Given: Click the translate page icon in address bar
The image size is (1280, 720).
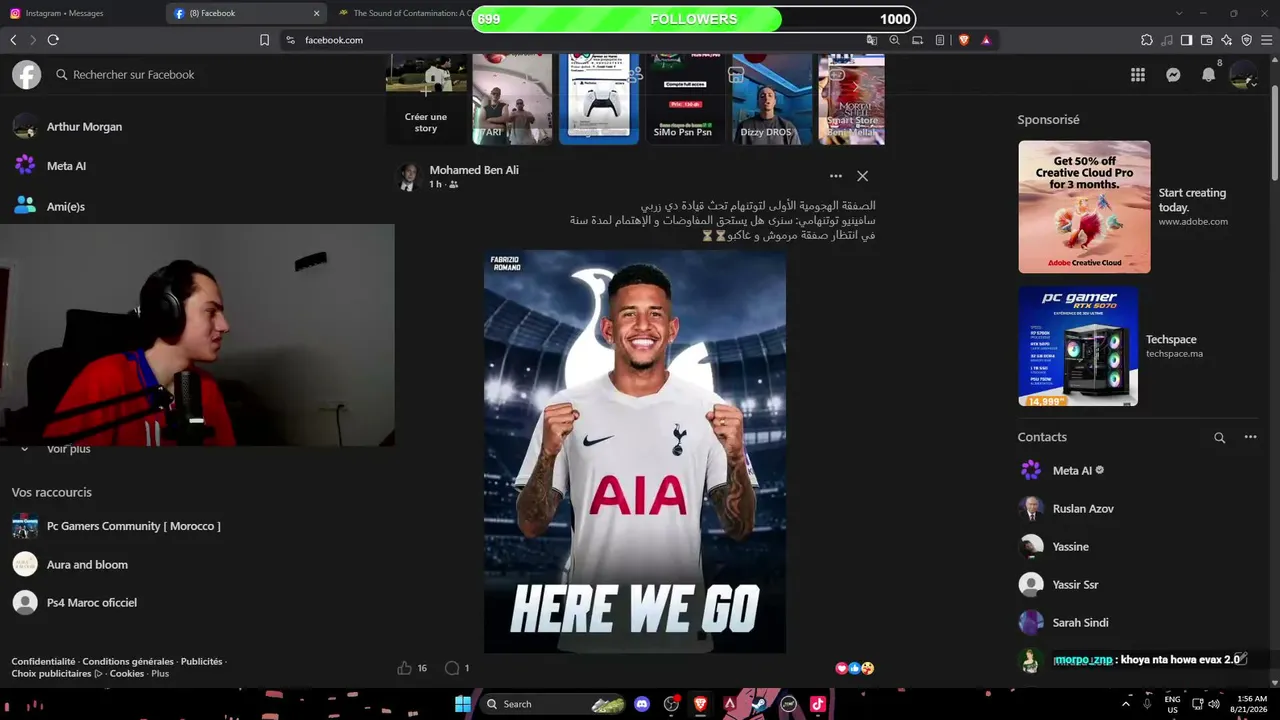Looking at the screenshot, I should [x=872, y=40].
